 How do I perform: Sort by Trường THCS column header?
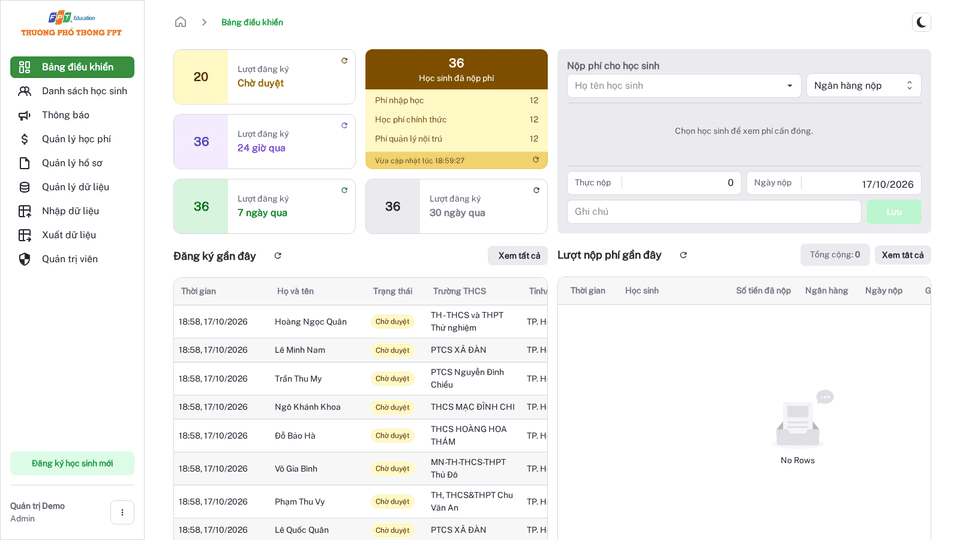click(459, 291)
